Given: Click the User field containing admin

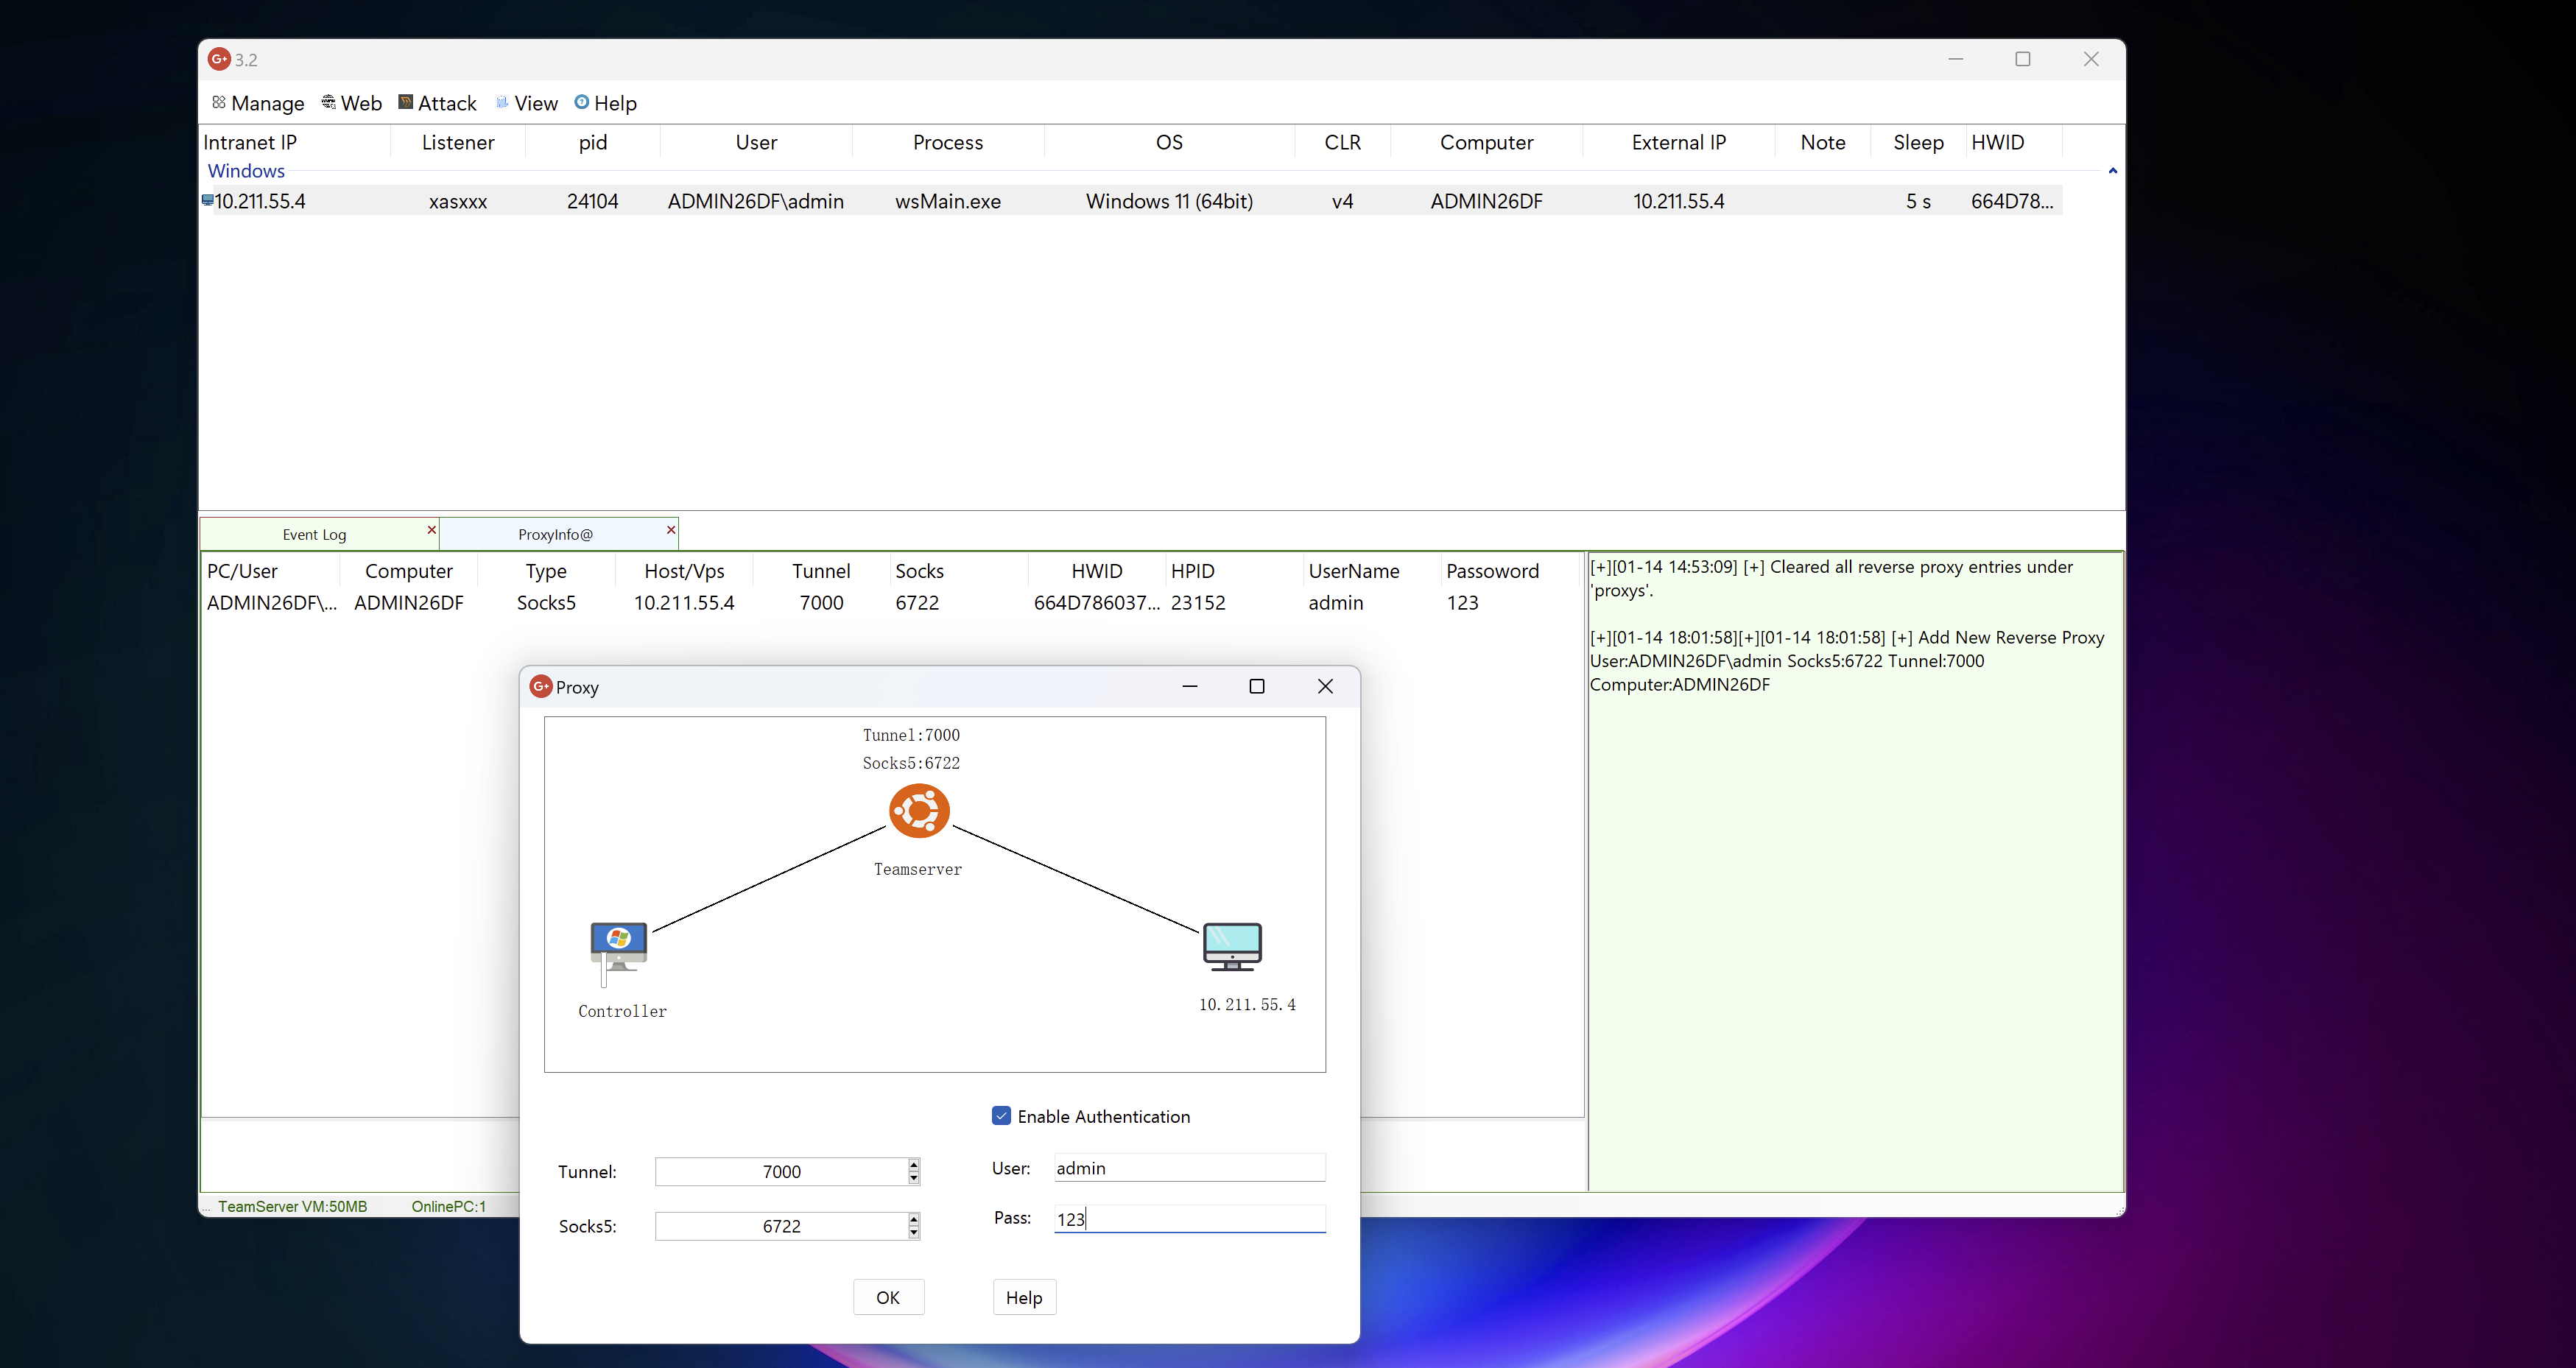Looking at the screenshot, I should pos(1188,1168).
